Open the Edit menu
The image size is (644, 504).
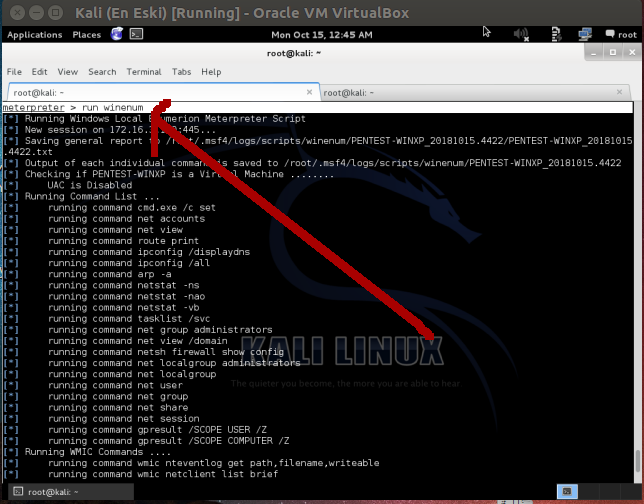[39, 72]
